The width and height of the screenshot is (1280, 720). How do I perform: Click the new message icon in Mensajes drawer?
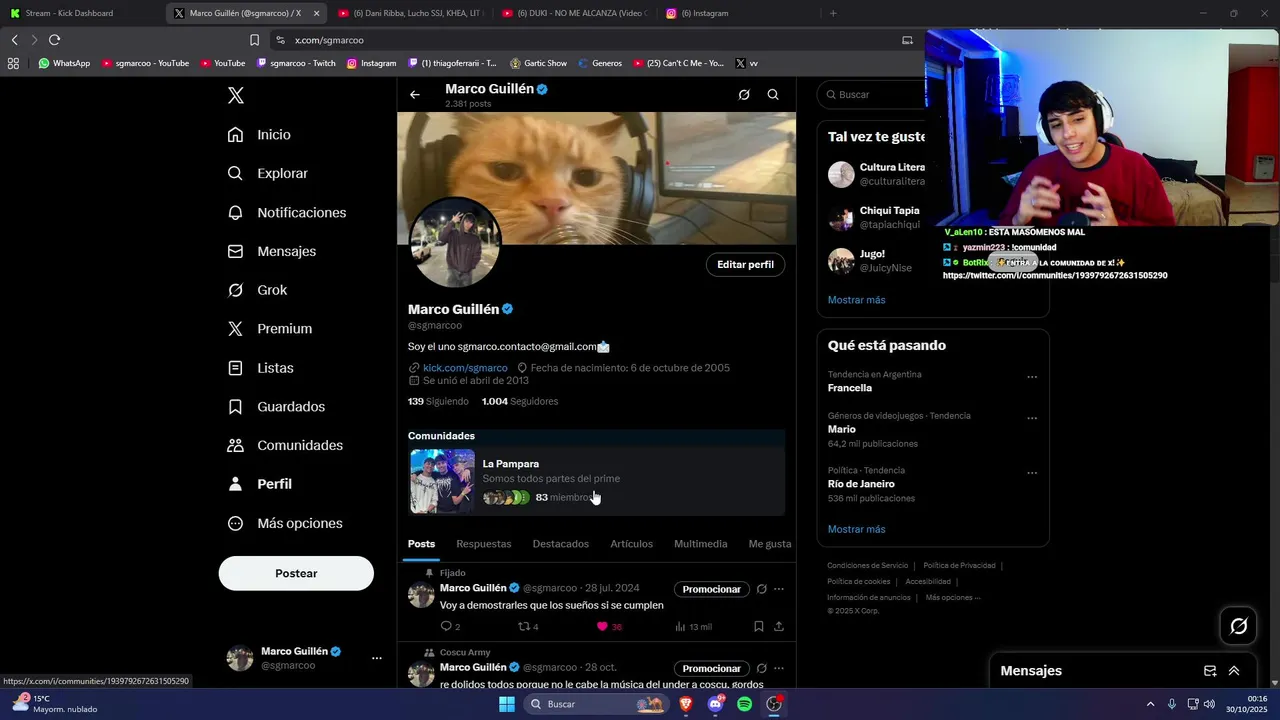[1210, 671]
